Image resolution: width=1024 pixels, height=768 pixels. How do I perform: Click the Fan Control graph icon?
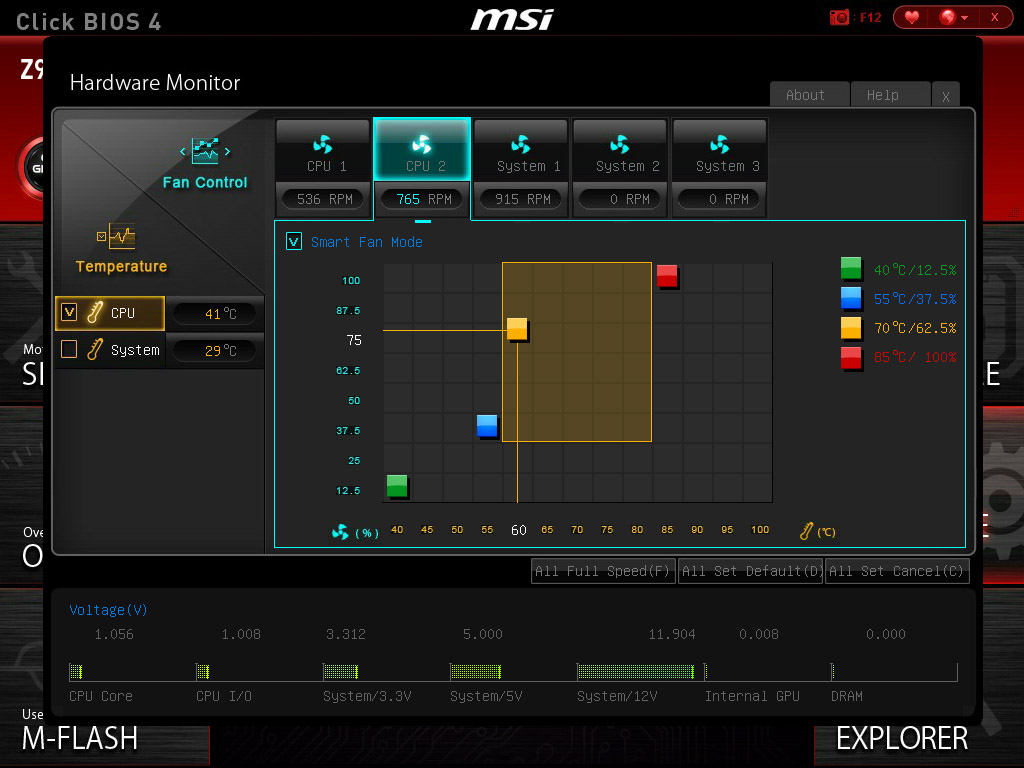(205, 151)
